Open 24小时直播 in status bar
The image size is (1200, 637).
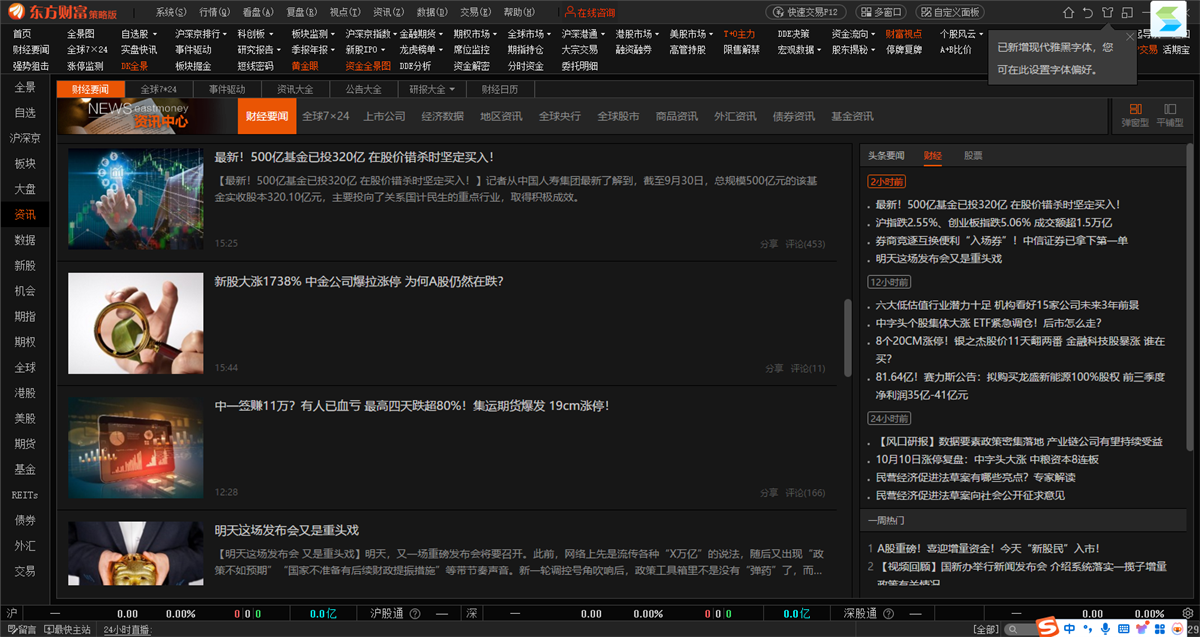pyautogui.click(x=126, y=630)
